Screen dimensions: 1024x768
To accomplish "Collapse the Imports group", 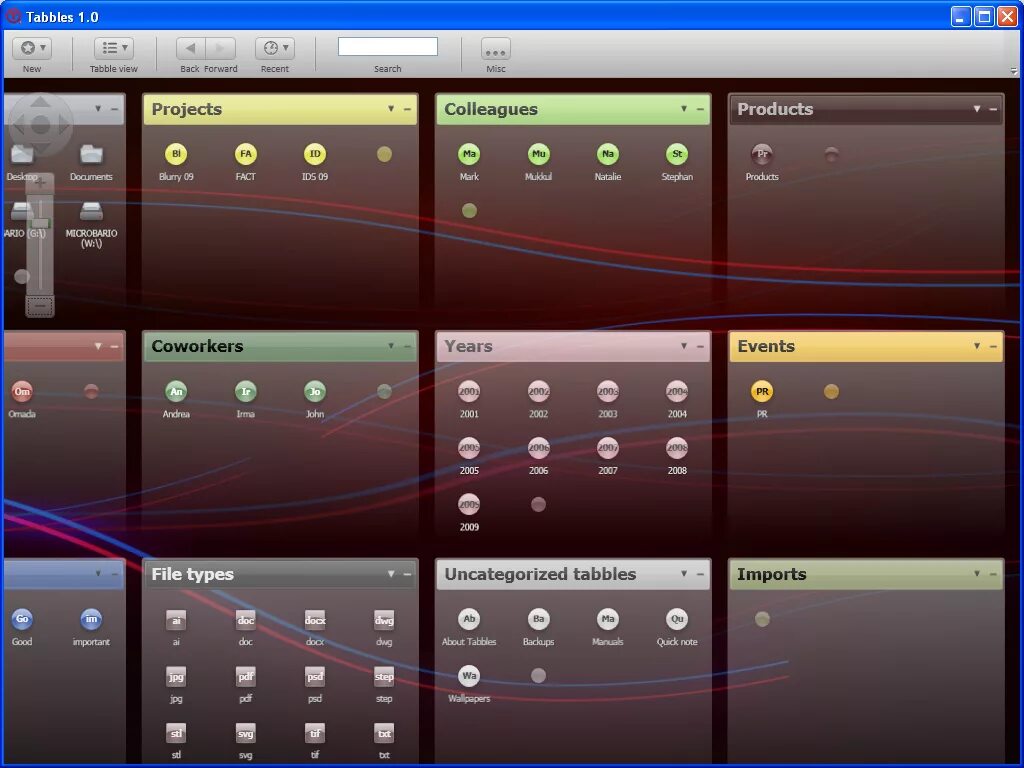I will point(993,574).
